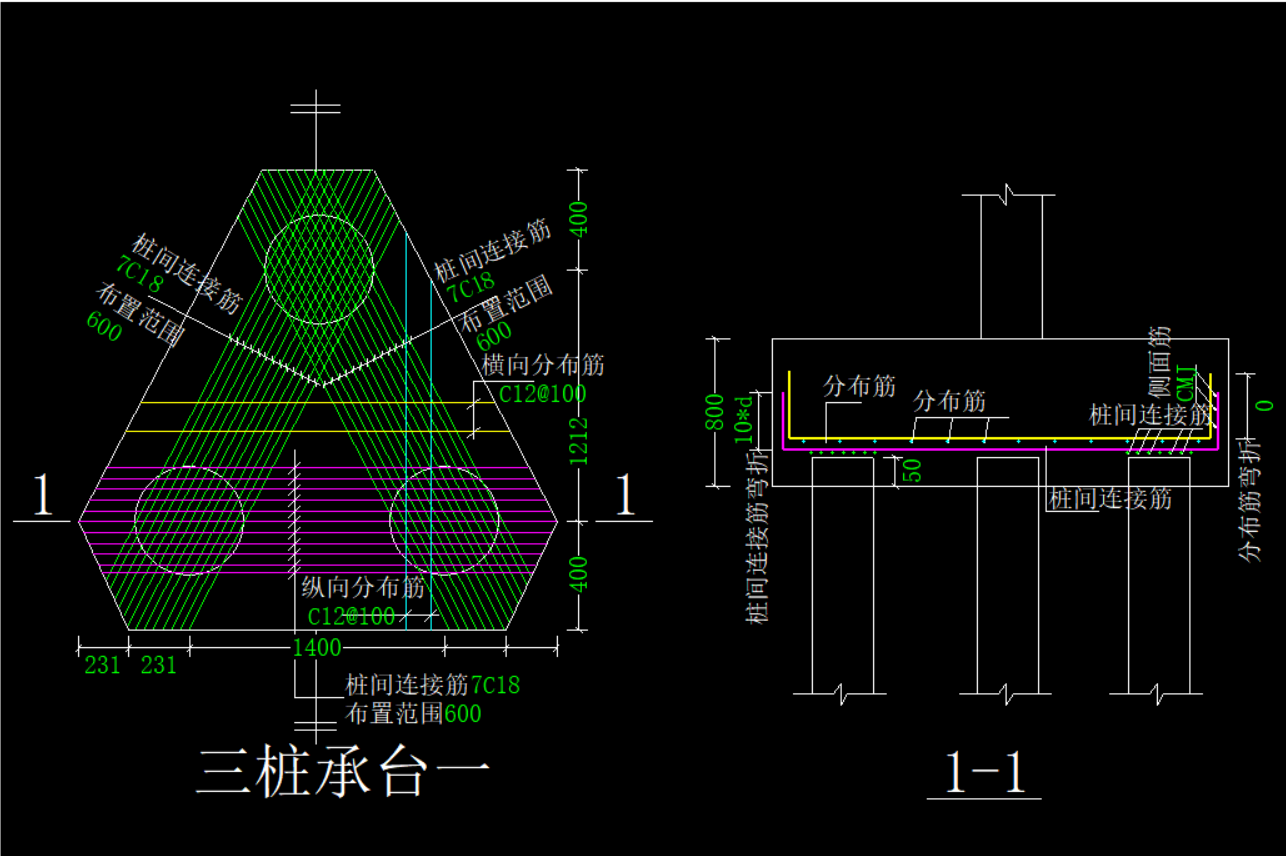The width and height of the screenshot is (1286, 856).
Task: Pick the C12@100 text under 纵向分布筋
Action: (x=351, y=616)
